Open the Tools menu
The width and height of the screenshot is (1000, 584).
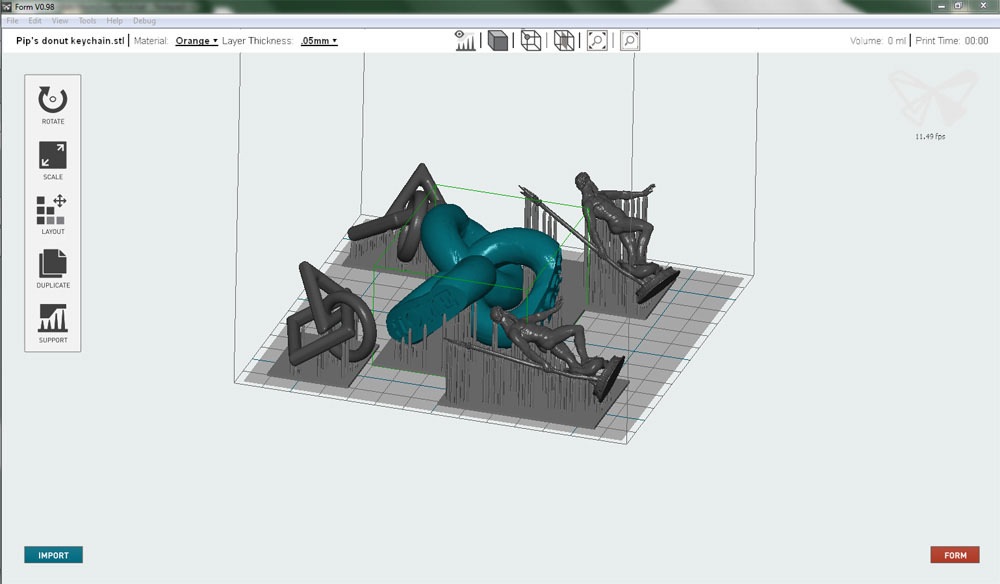coord(88,20)
